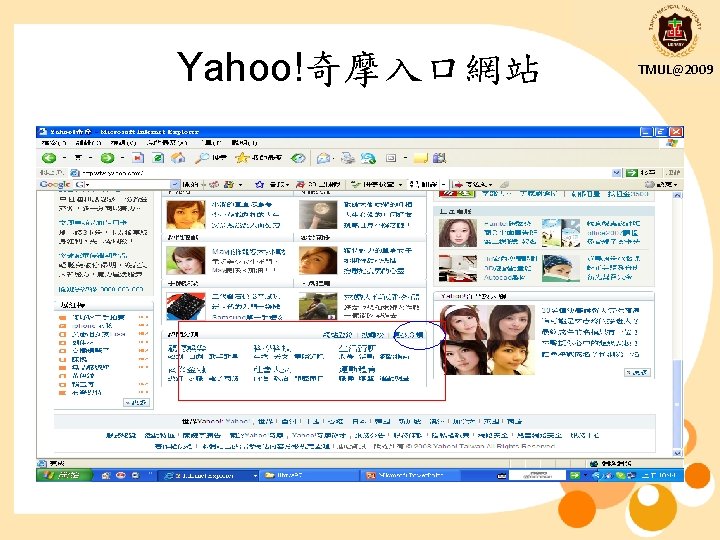Click the yellow folder icon in the toolbar
Screen dimensions: 720x540
coord(421,158)
